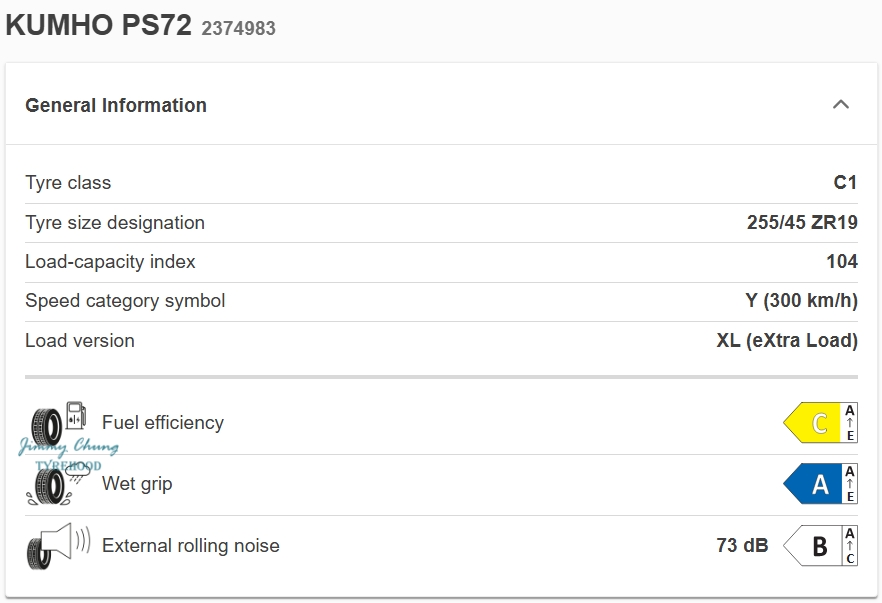Click the Load-capacity index value 104

[x=841, y=262]
